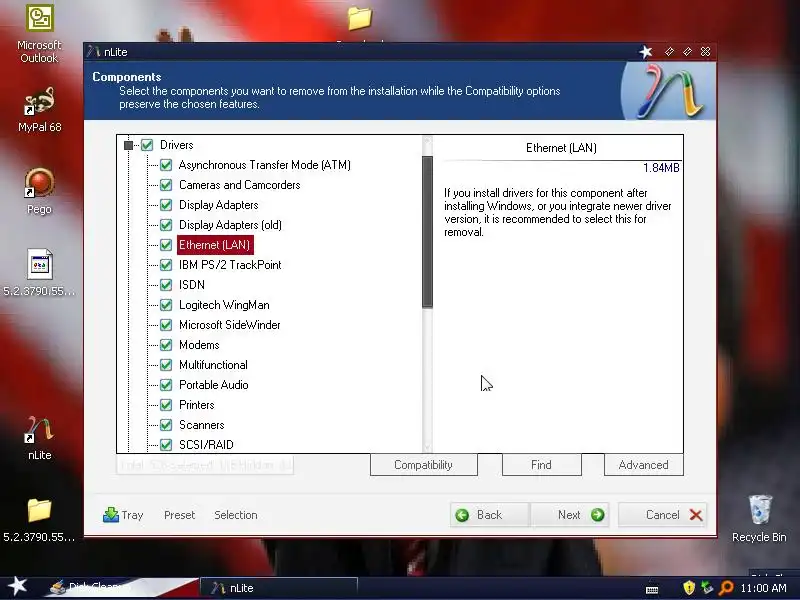Open the Pego desktop shortcut
Viewport: 800px width, 600px height.
pyautogui.click(x=39, y=191)
